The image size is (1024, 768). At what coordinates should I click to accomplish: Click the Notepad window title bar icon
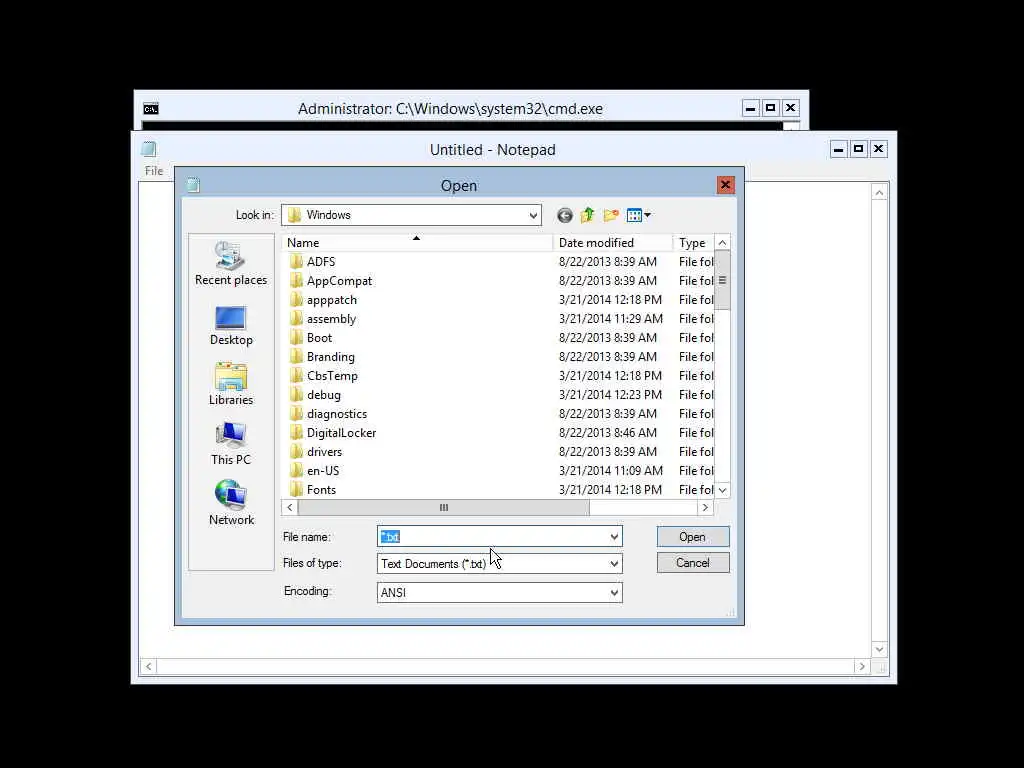pyautogui.click(x=149, y=150)
